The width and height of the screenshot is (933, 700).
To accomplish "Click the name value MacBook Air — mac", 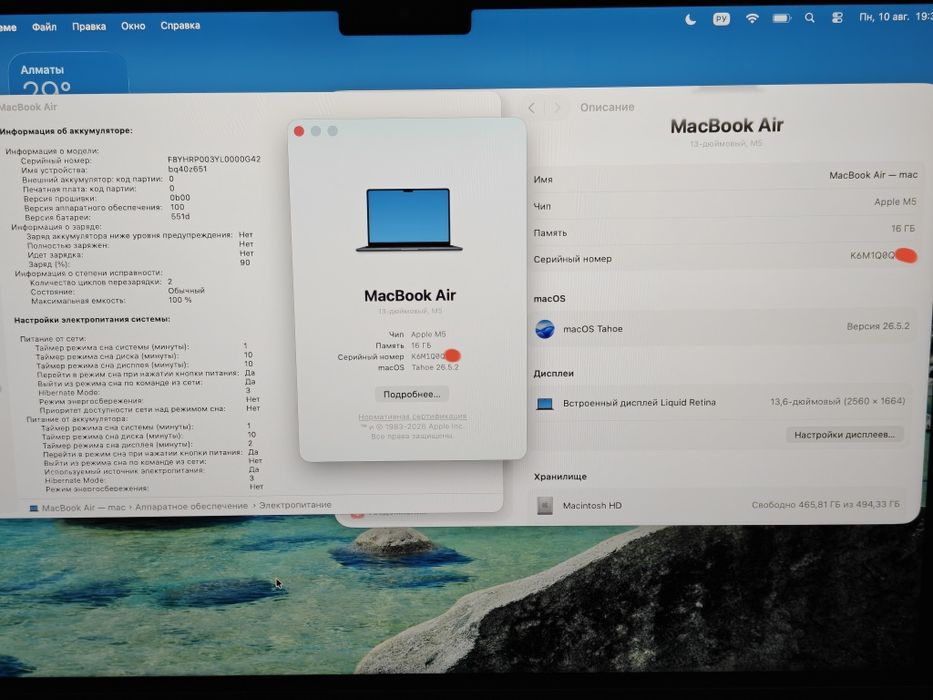I will pos(873,175).
